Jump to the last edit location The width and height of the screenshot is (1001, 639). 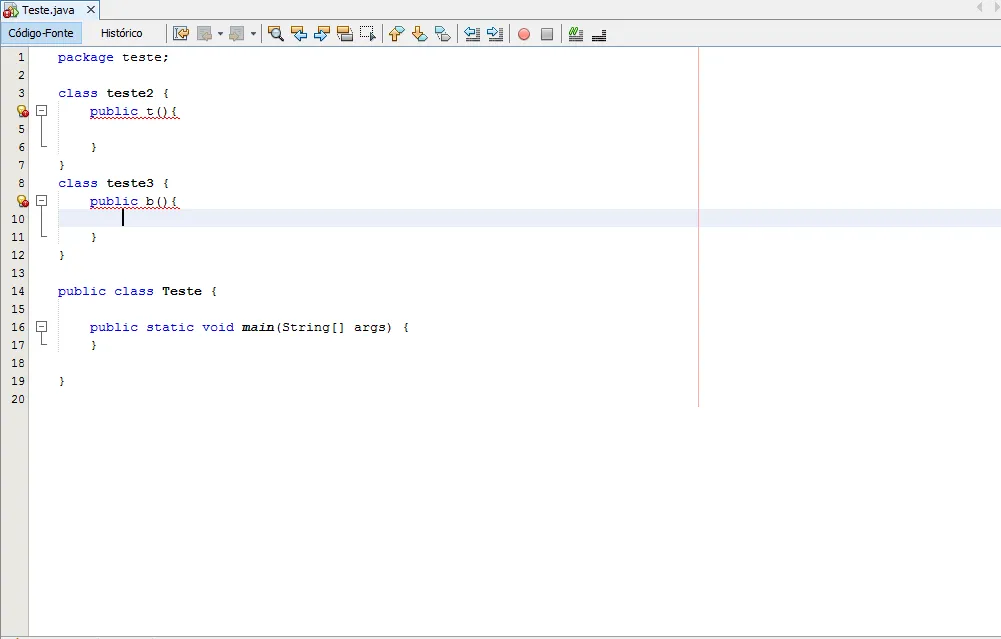click(181, 34)
